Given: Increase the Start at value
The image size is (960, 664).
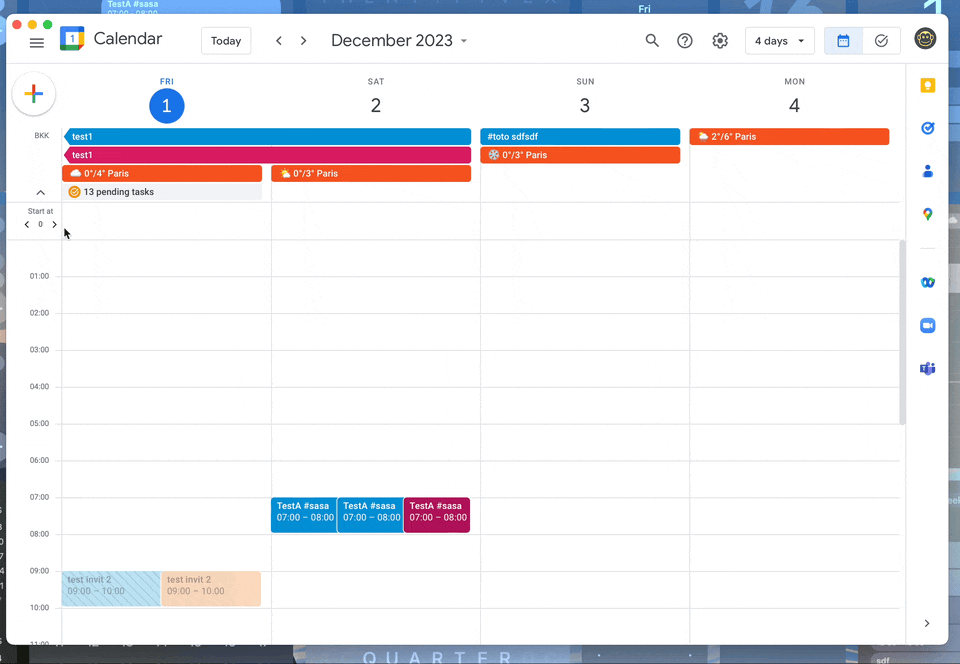Looking at the screenshot, I should (54, 225).
